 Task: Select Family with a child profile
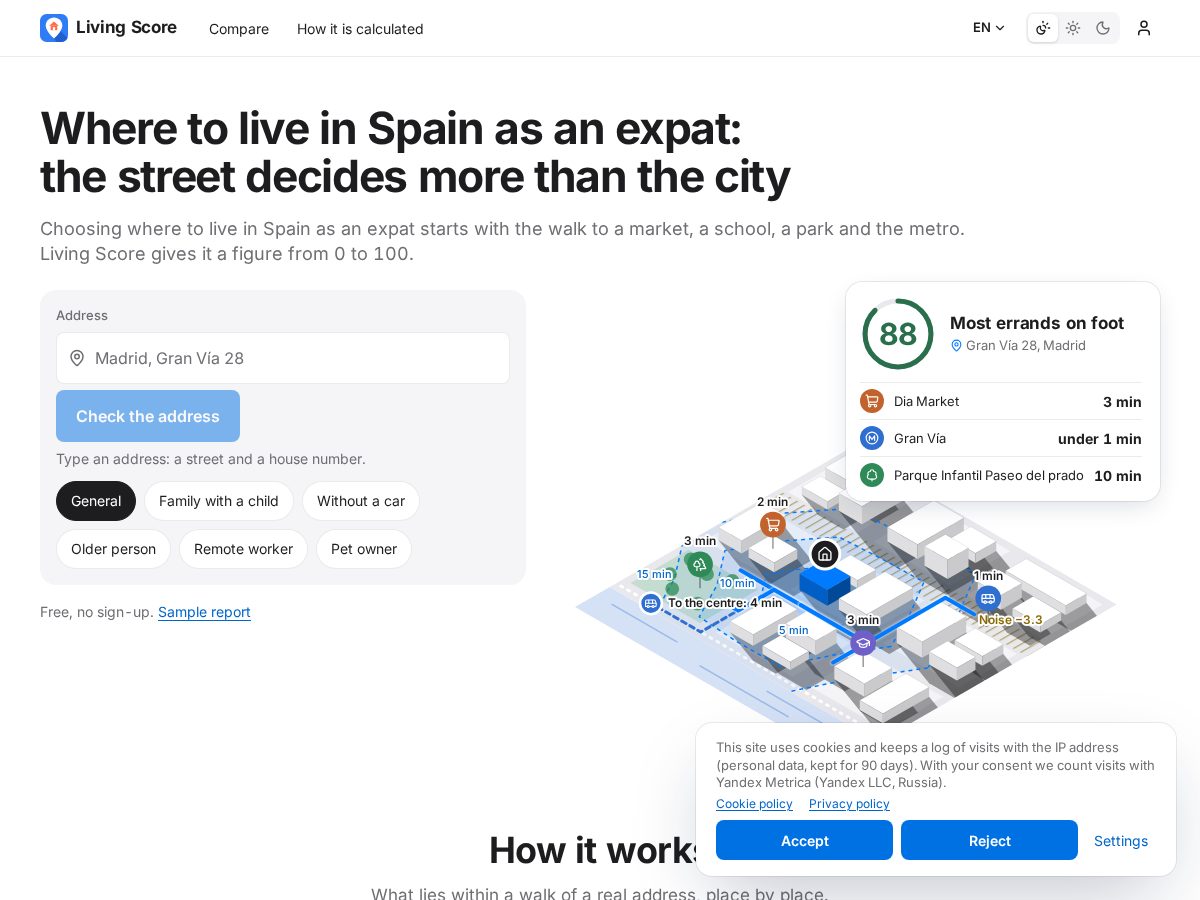click(x=219, y=501)
